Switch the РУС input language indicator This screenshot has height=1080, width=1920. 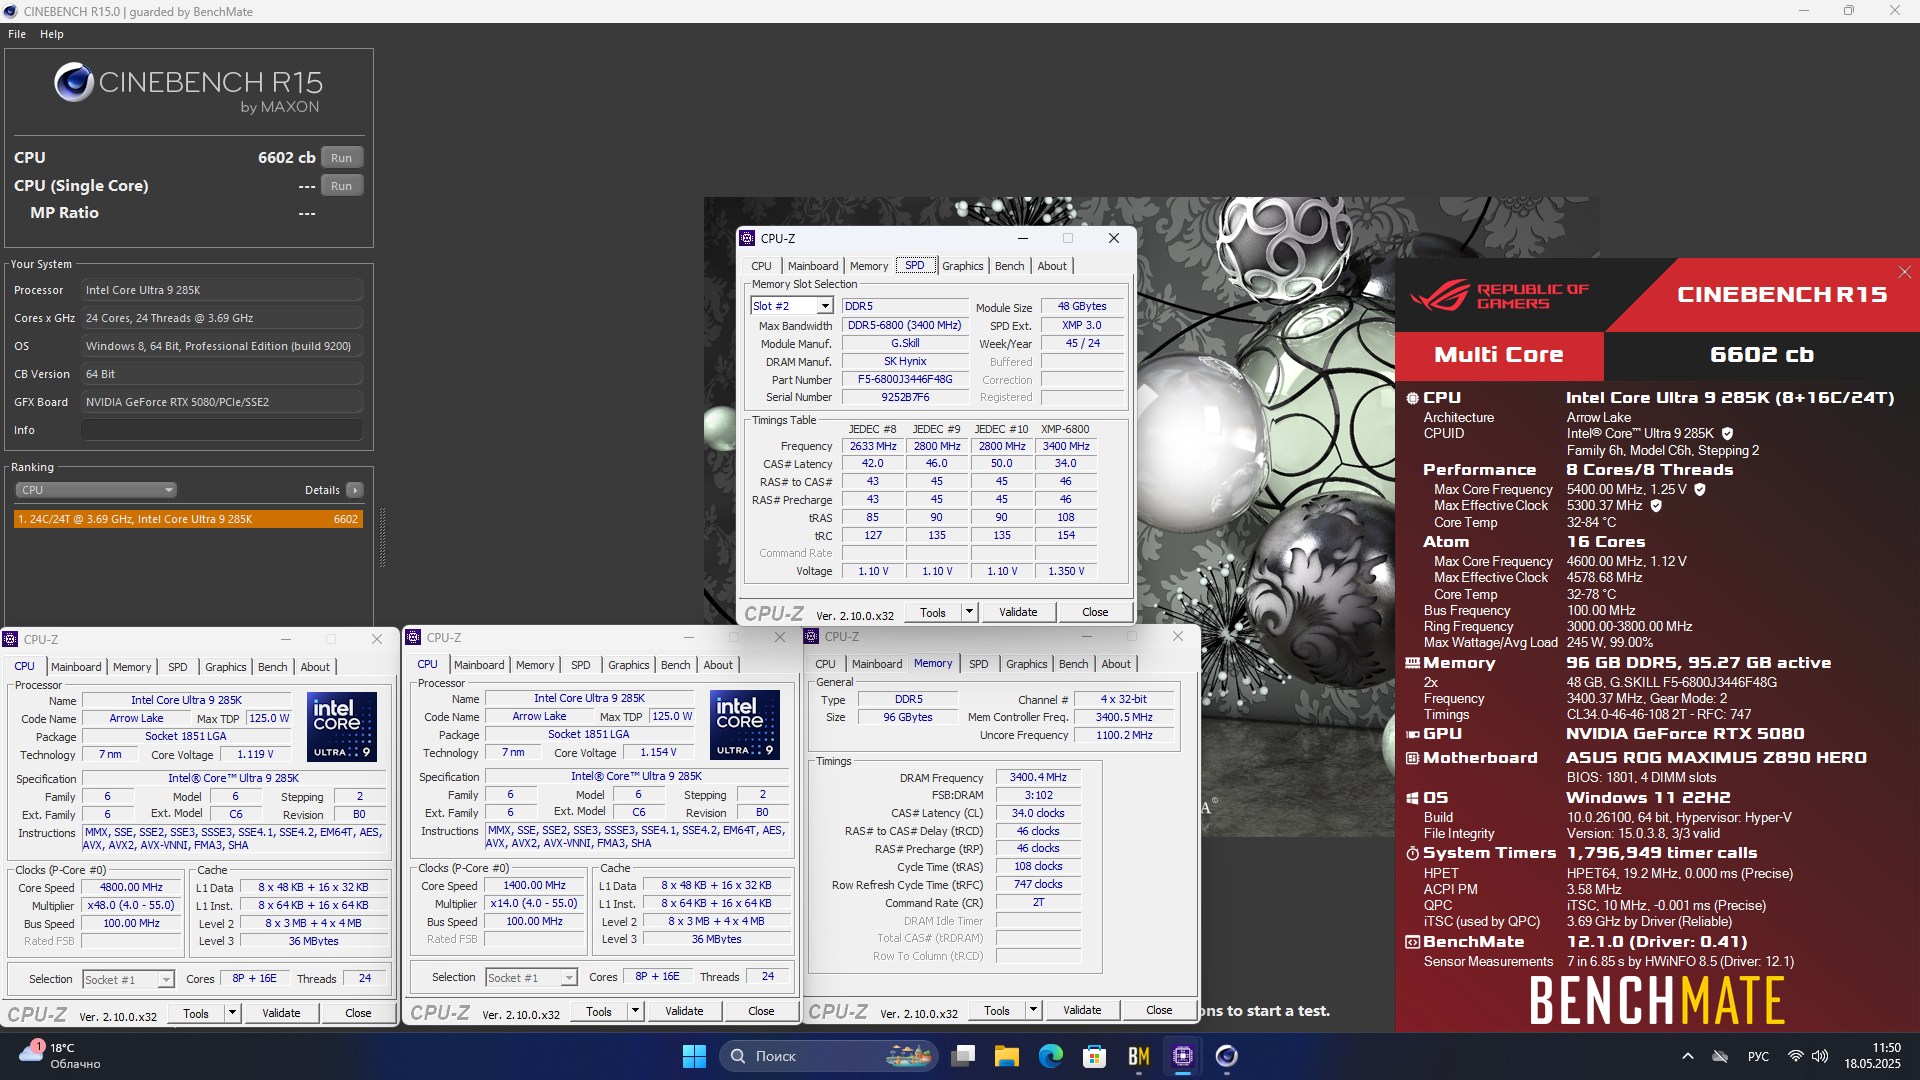click(1758, 1056)
